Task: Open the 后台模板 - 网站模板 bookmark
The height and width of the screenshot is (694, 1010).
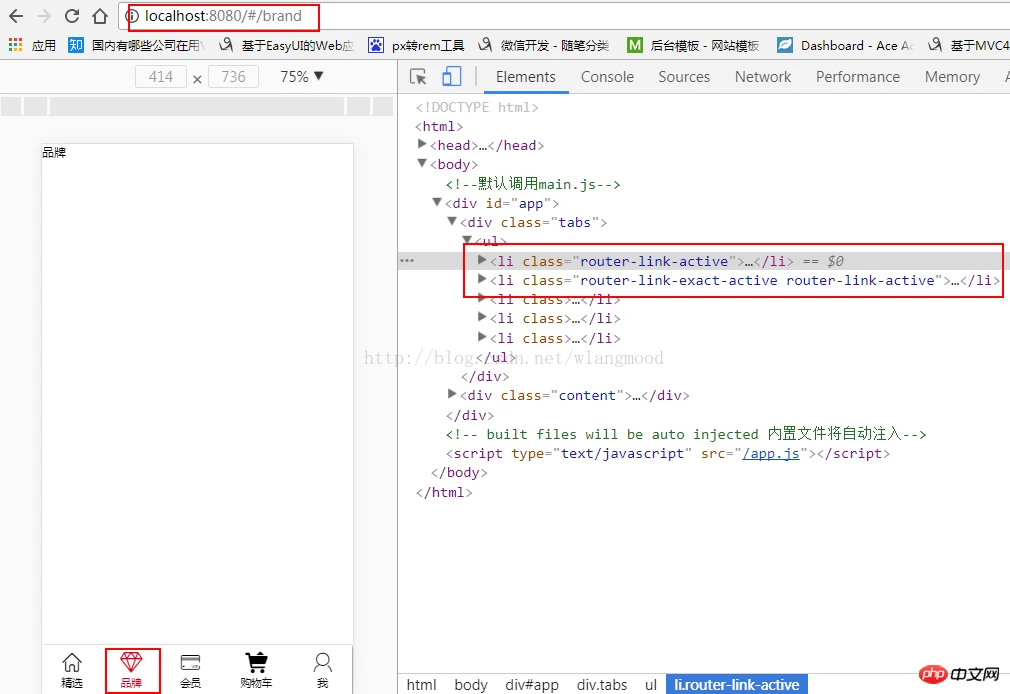Action: pos(693,45)
